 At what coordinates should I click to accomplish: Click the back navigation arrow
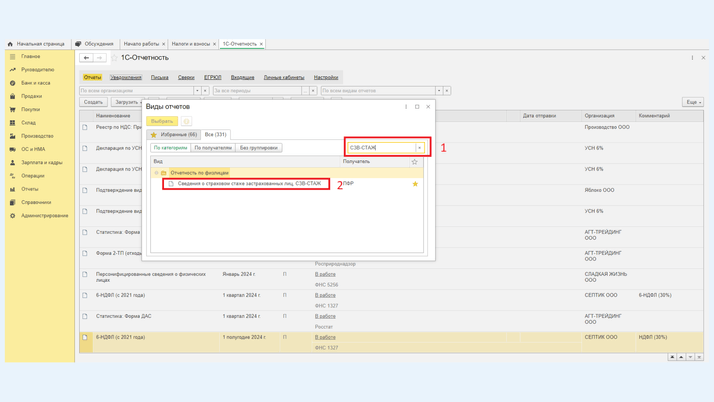pos(87,58)
